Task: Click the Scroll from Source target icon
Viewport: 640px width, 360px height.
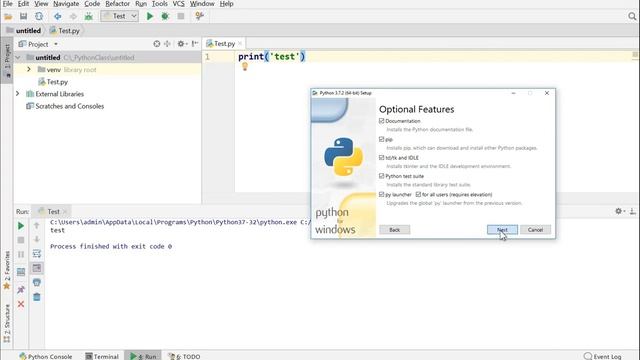Action: tap(157, 44)
